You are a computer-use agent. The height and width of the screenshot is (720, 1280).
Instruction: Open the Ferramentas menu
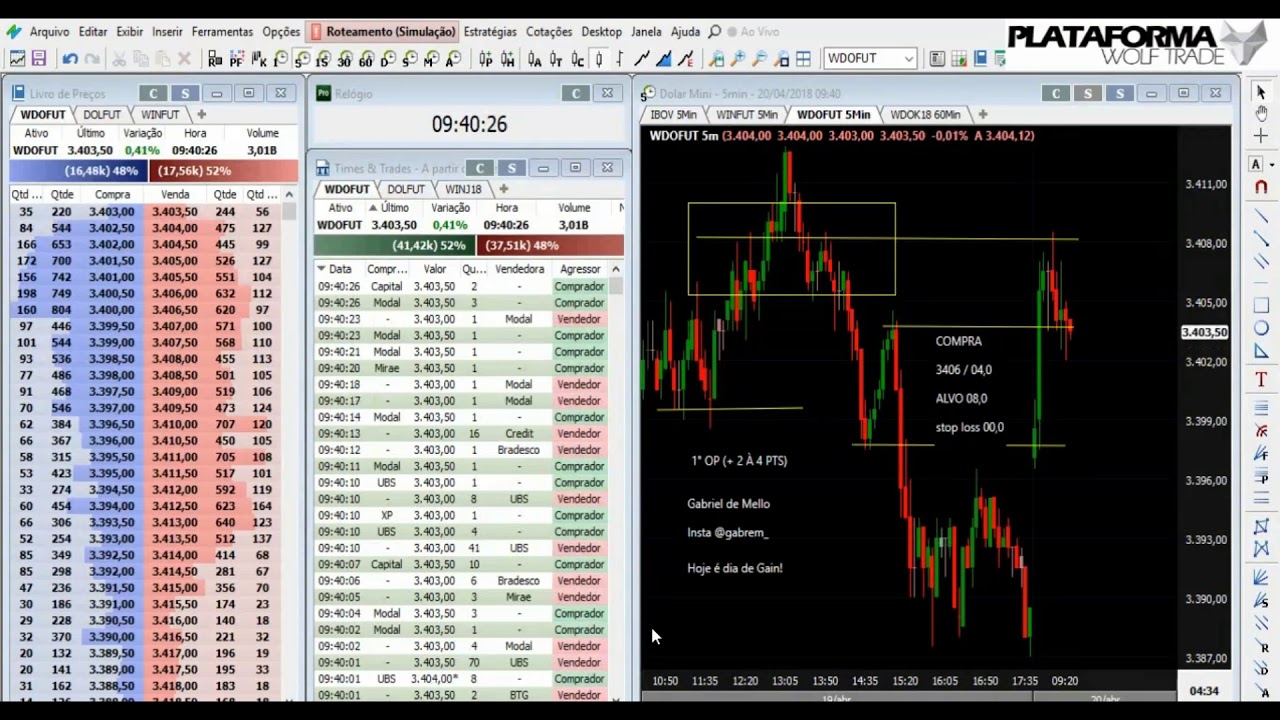pos(222,32)
